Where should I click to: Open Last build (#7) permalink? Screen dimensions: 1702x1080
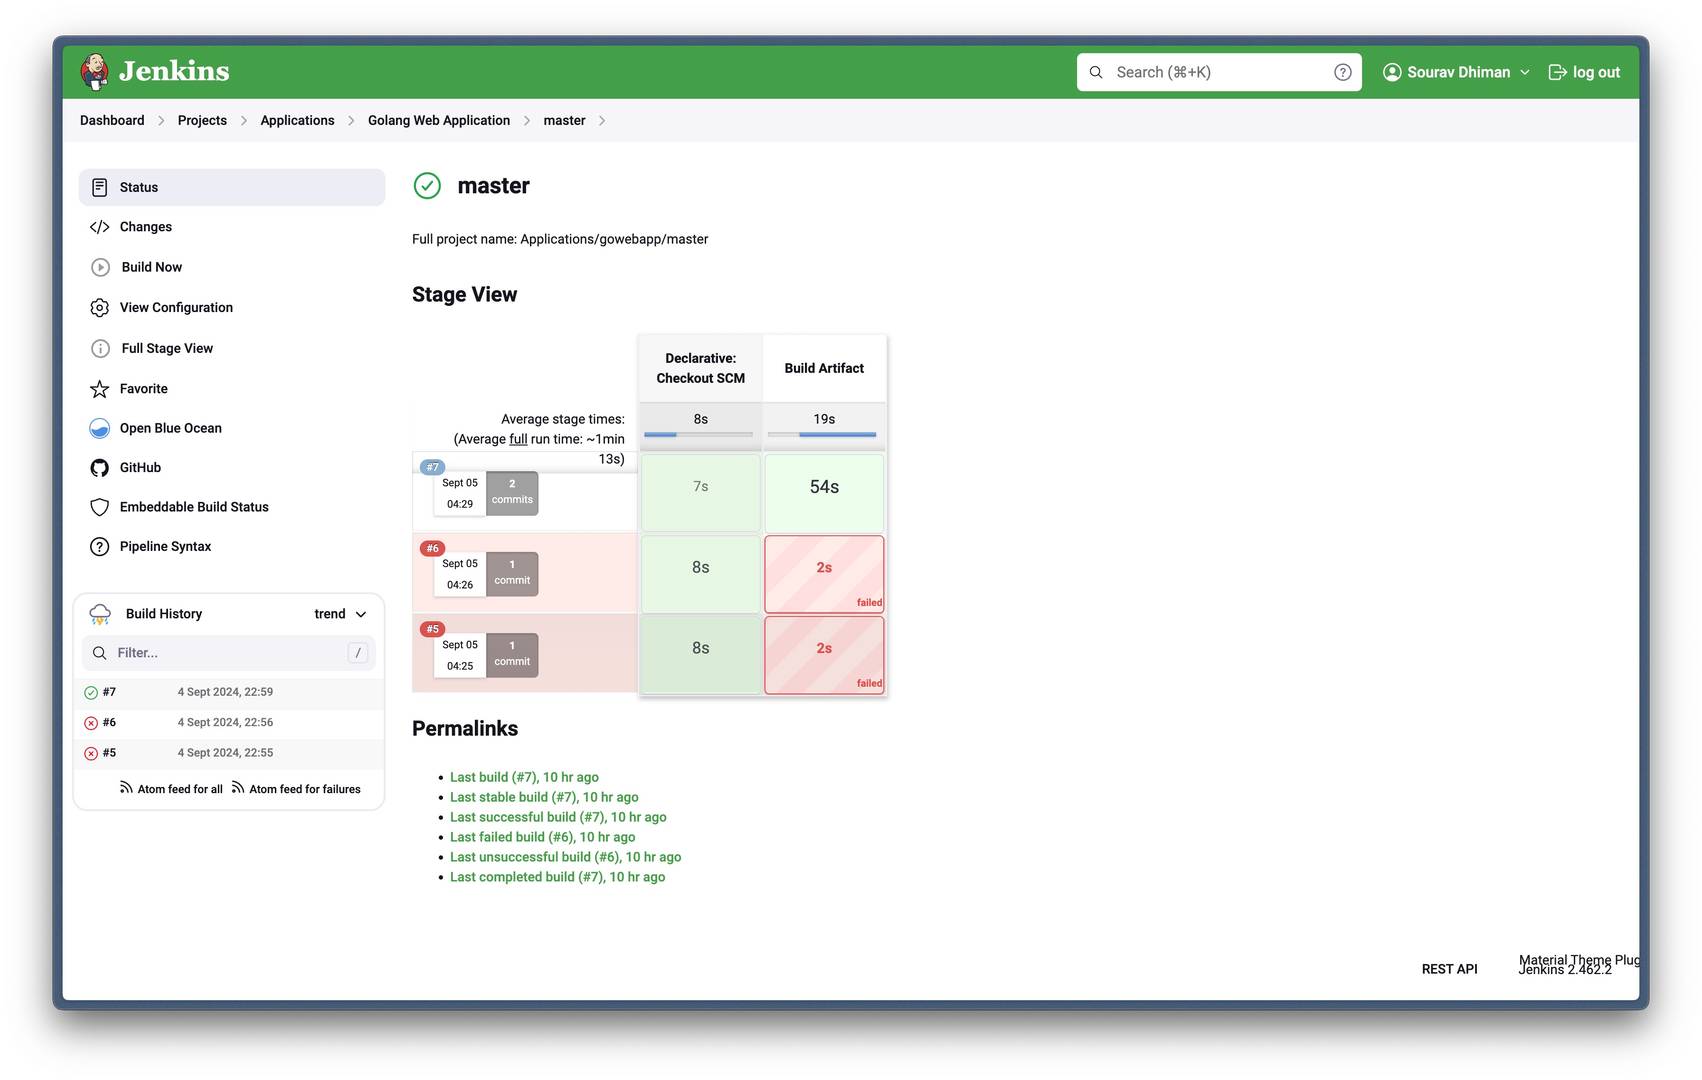[x=524, y=777]
